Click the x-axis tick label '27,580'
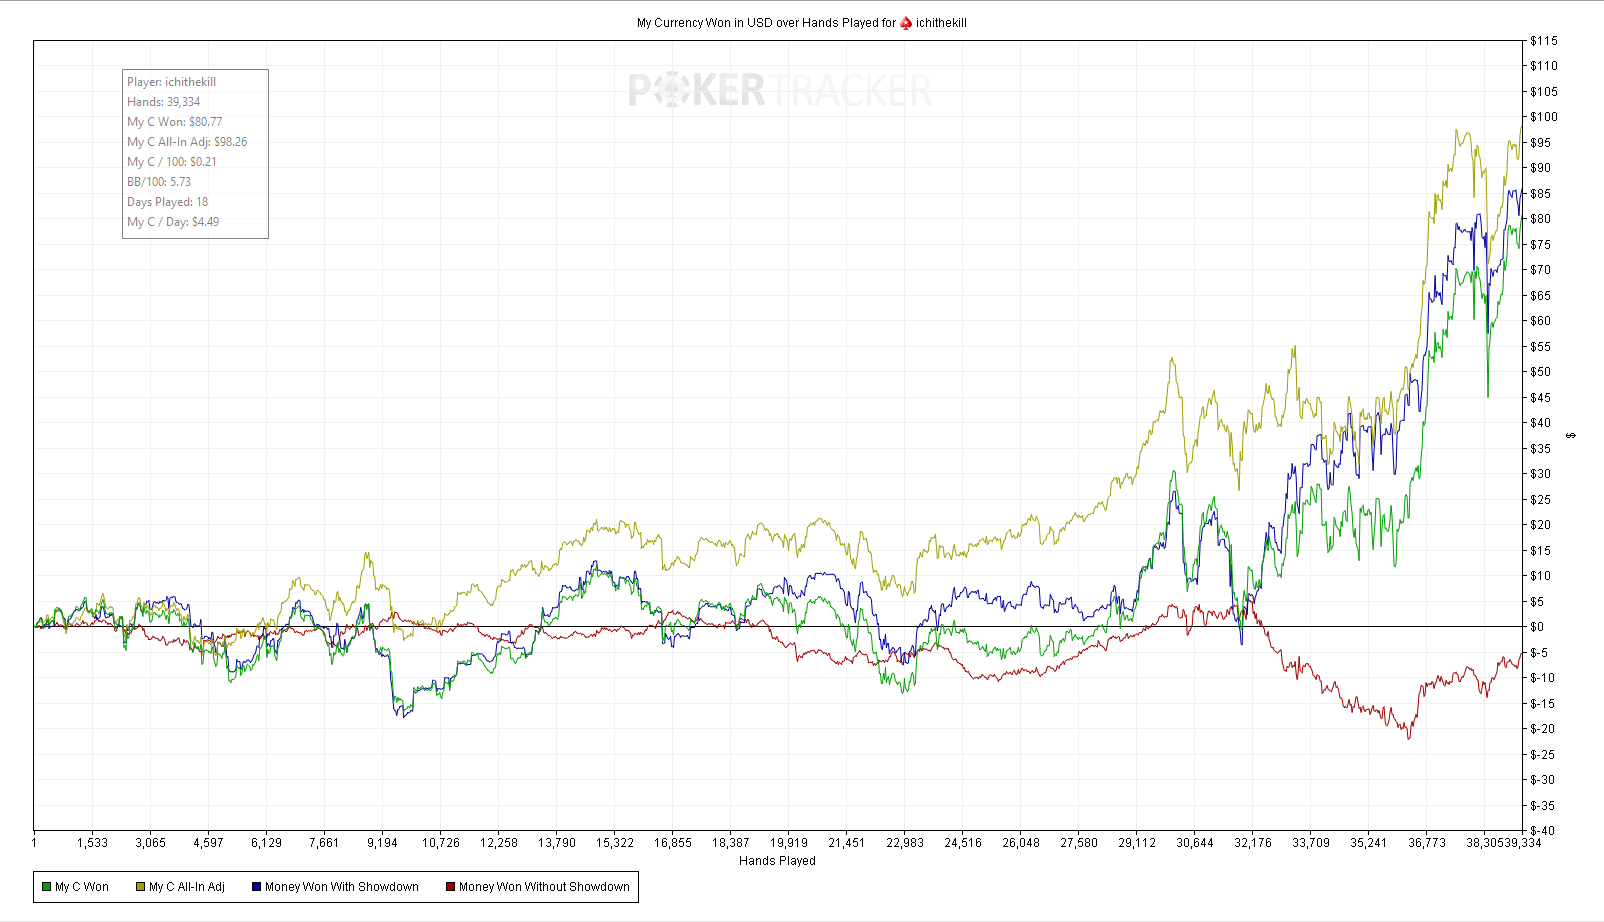 [1079, 843]
